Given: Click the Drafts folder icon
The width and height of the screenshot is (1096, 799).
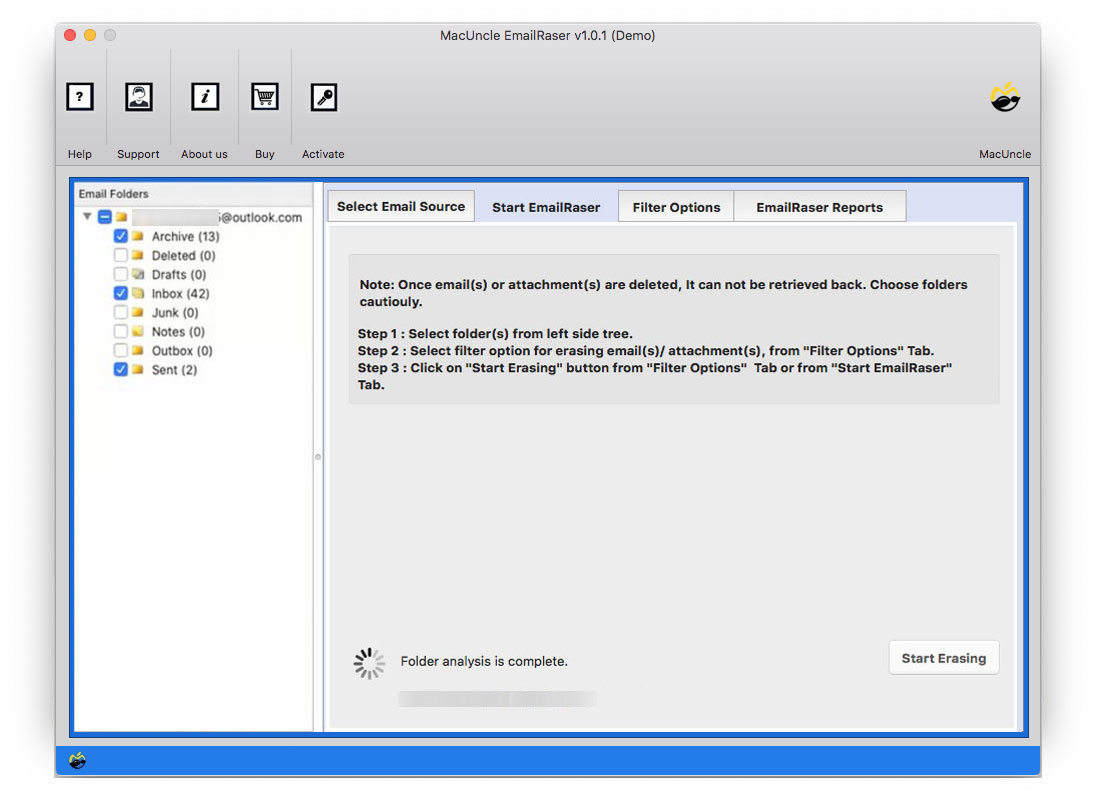Looking at the screenshot, I should click(x=138, y=274).
